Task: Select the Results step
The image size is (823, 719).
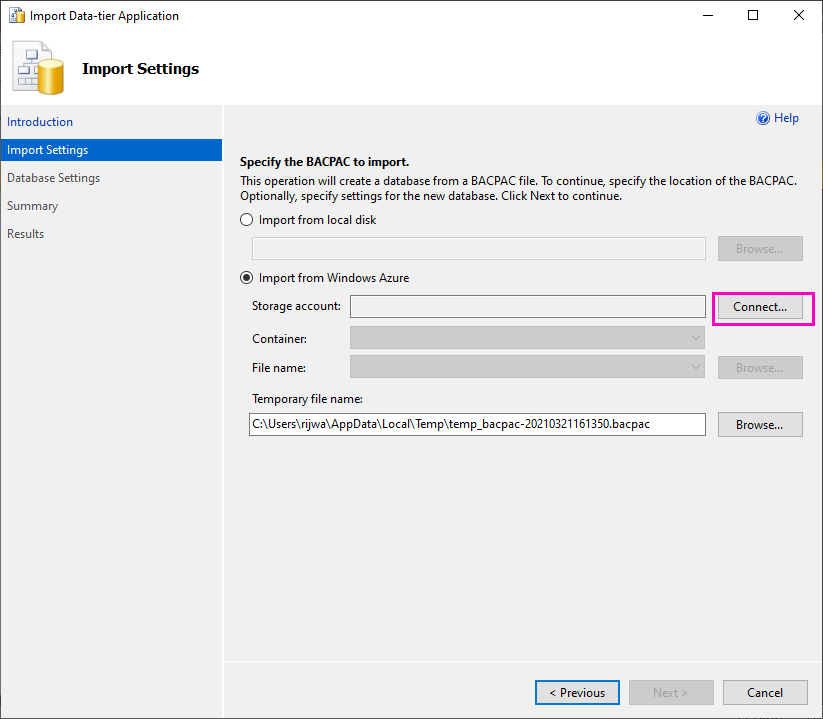Action: click(25, 233)
